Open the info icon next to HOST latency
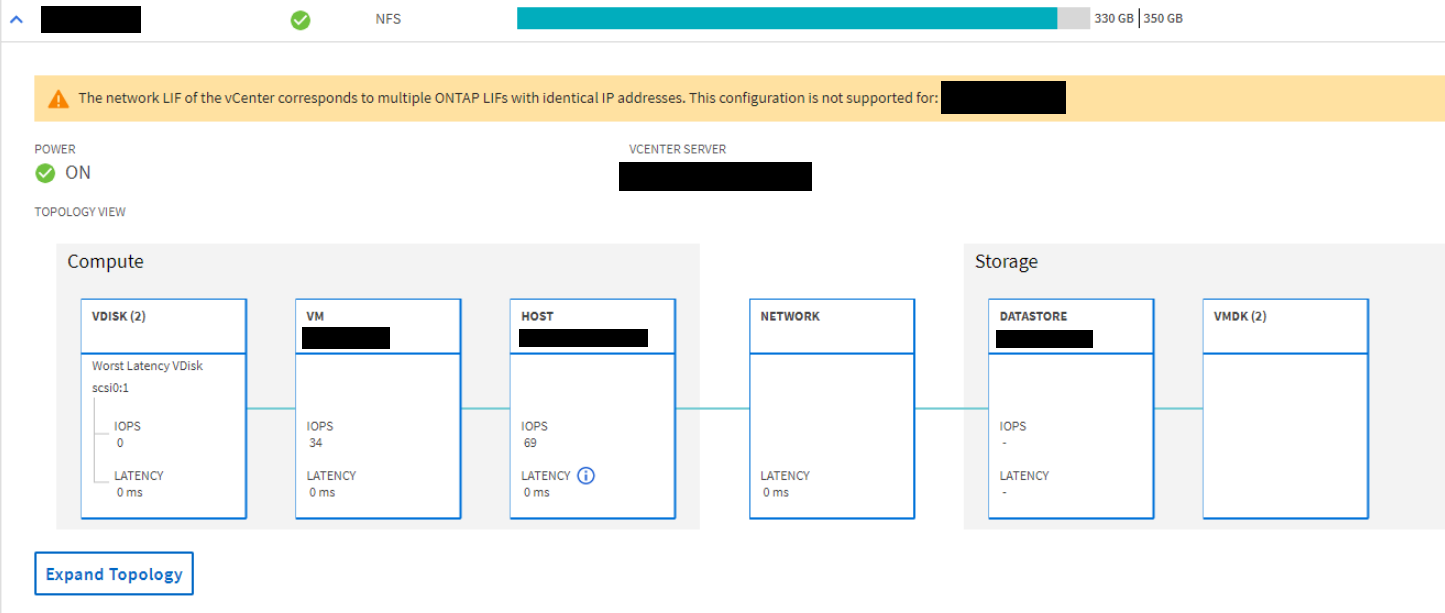This screenshot has width=1445, height=613. coord(586,476)
